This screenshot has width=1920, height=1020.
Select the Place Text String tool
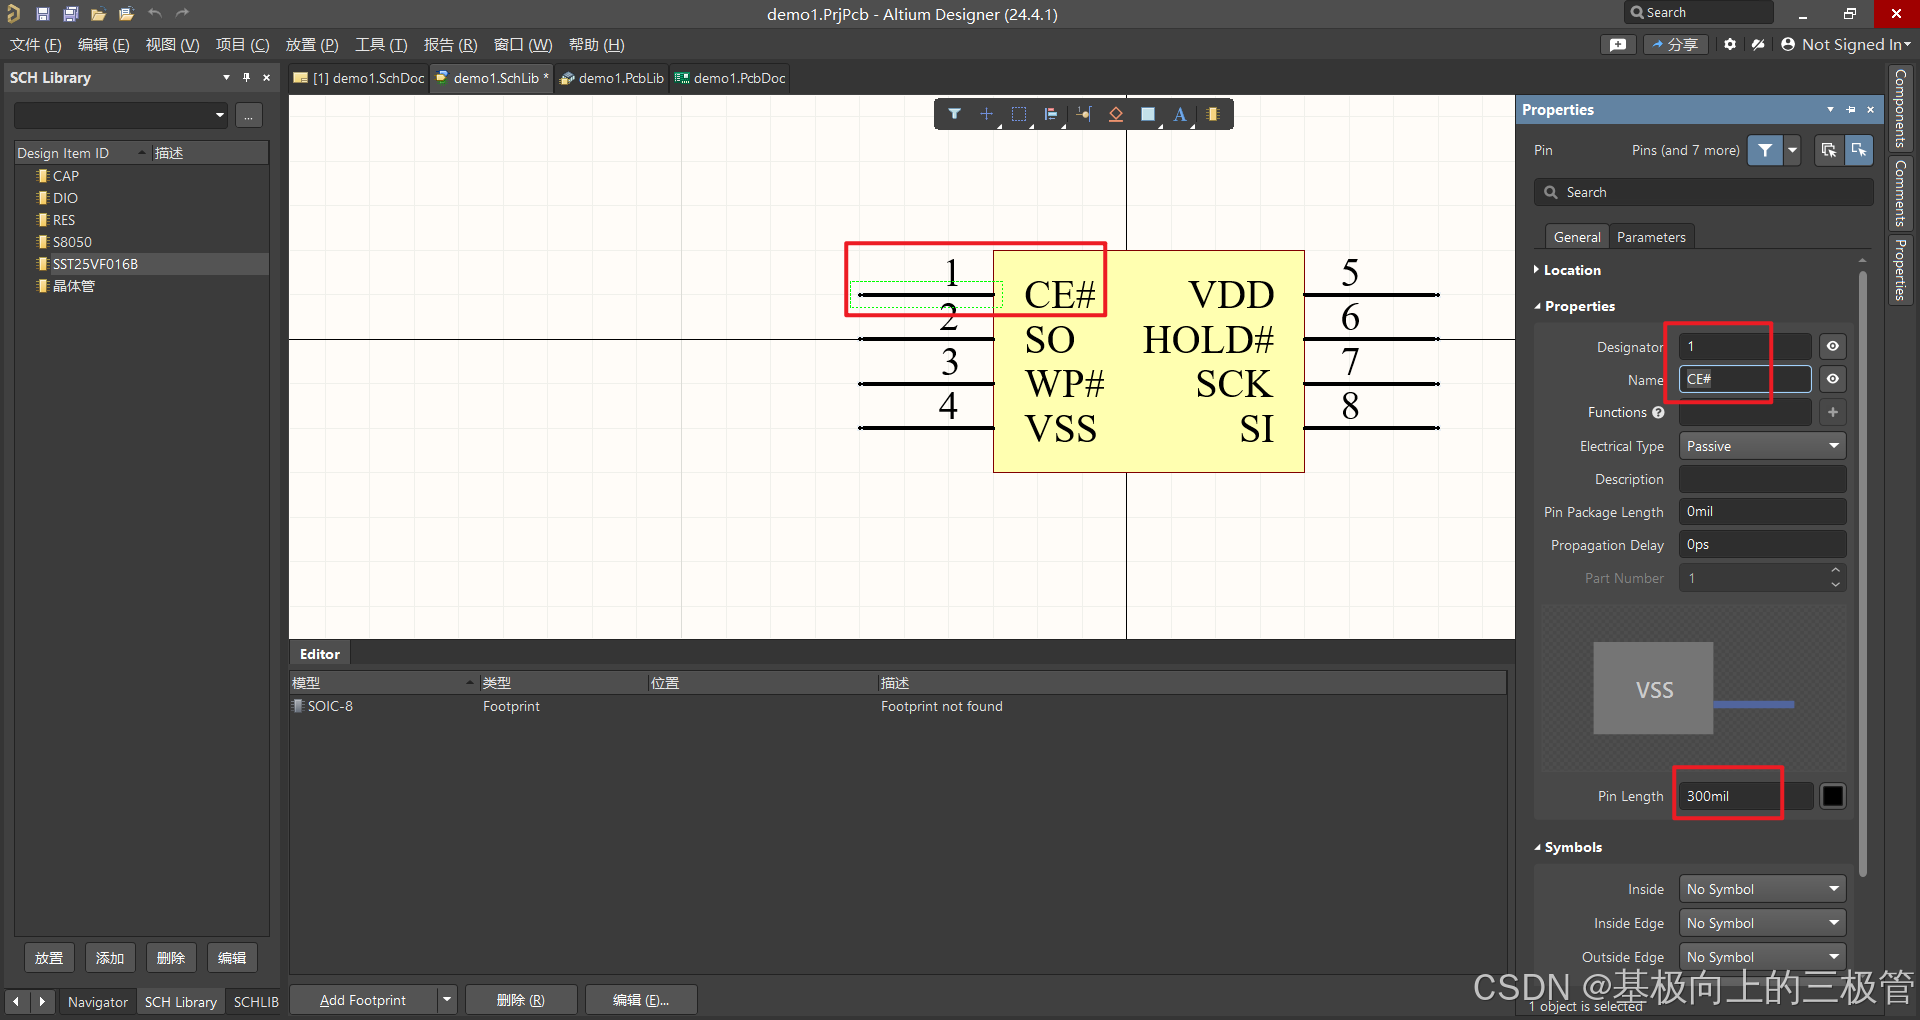1180,114
